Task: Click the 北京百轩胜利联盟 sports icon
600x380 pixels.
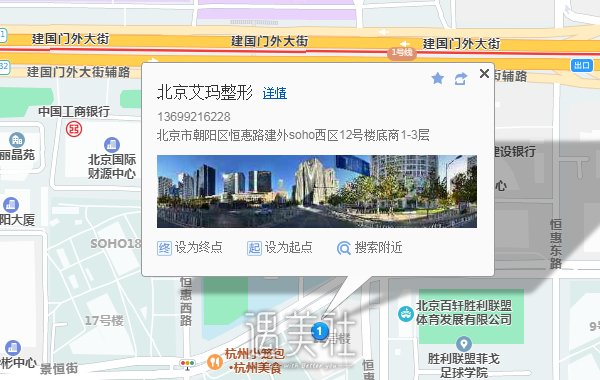Action: coord(406,314)
